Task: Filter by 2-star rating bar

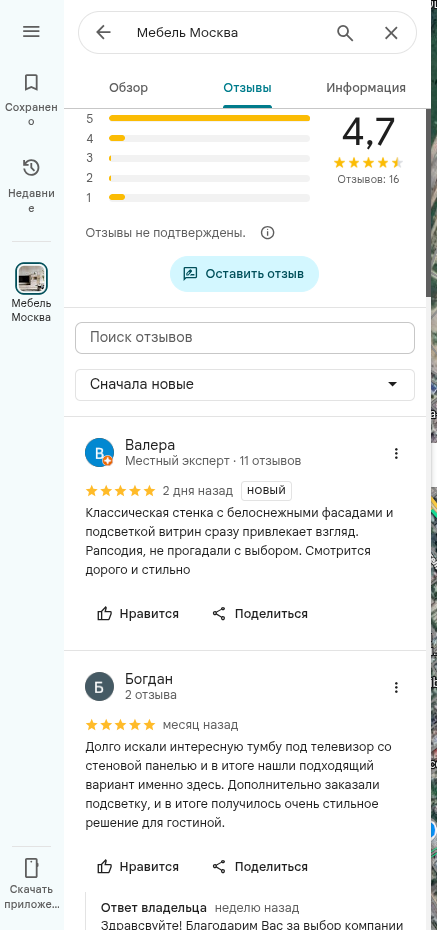Action: click(209, 178)
